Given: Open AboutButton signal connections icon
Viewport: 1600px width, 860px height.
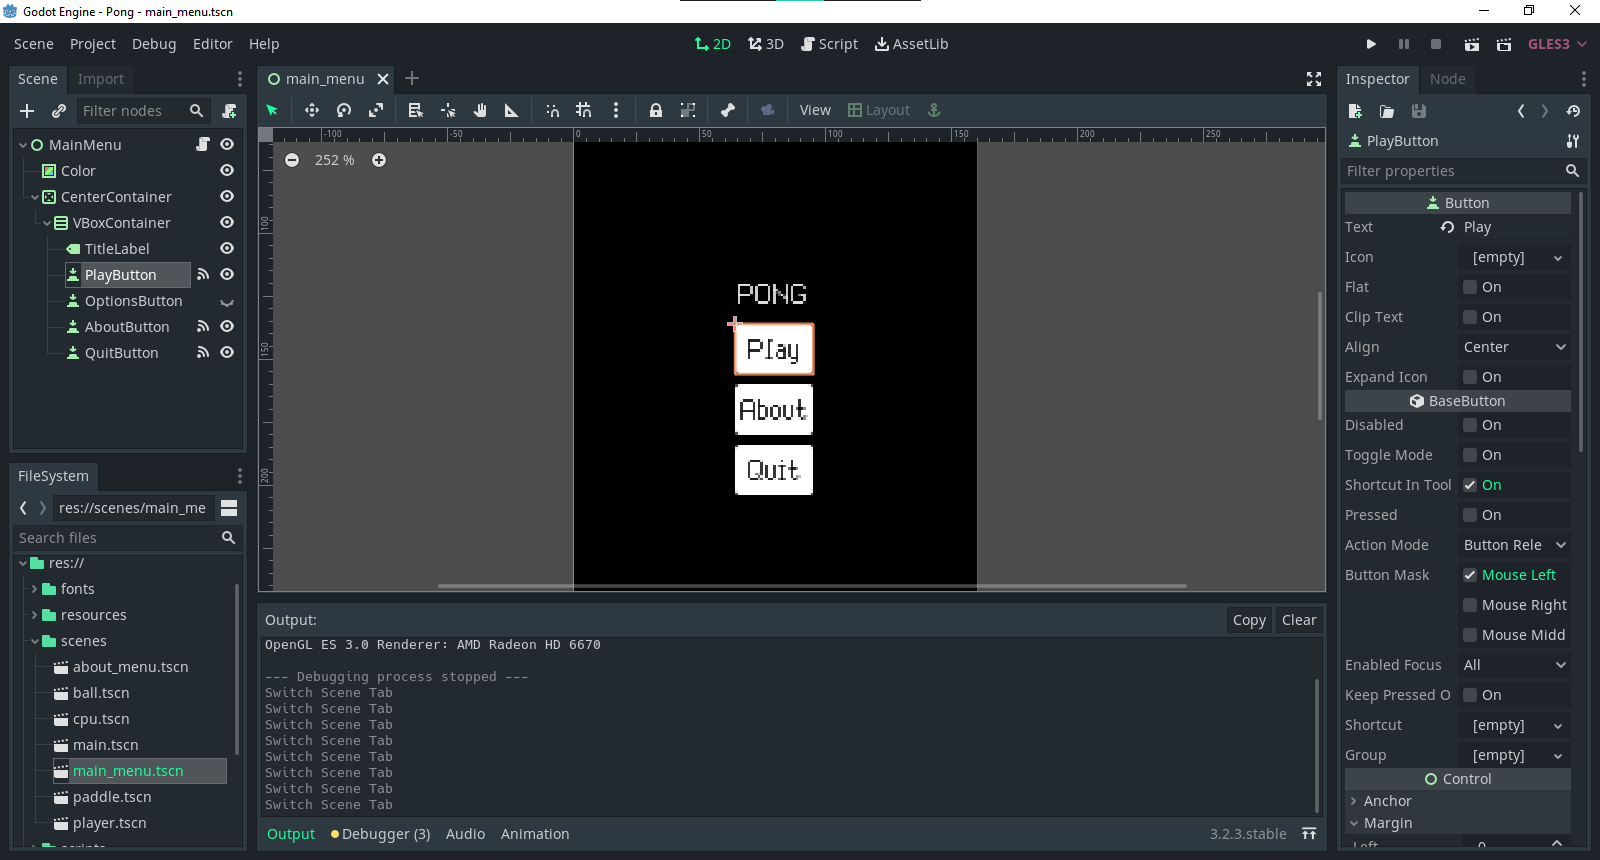Looking at the screenshot, I should (203, 326).
